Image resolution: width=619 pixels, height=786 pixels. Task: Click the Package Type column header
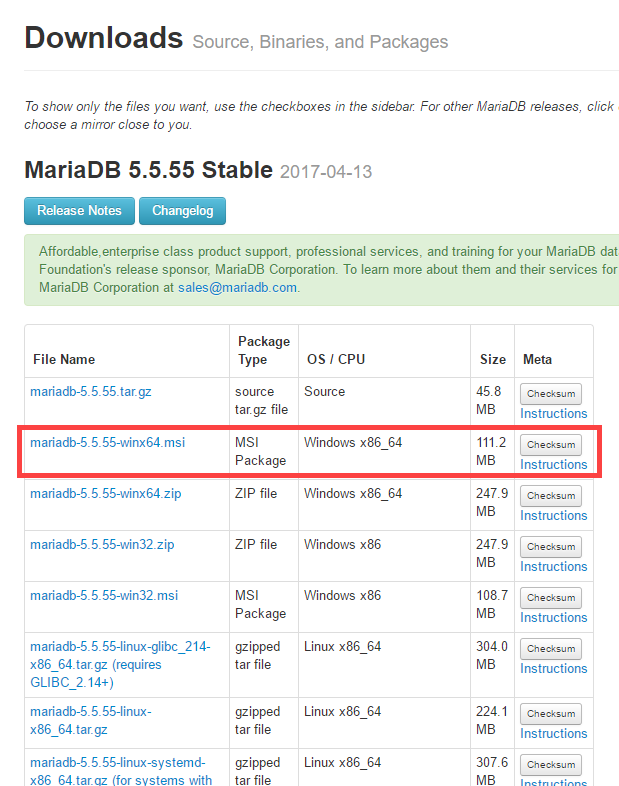[264, 350]
